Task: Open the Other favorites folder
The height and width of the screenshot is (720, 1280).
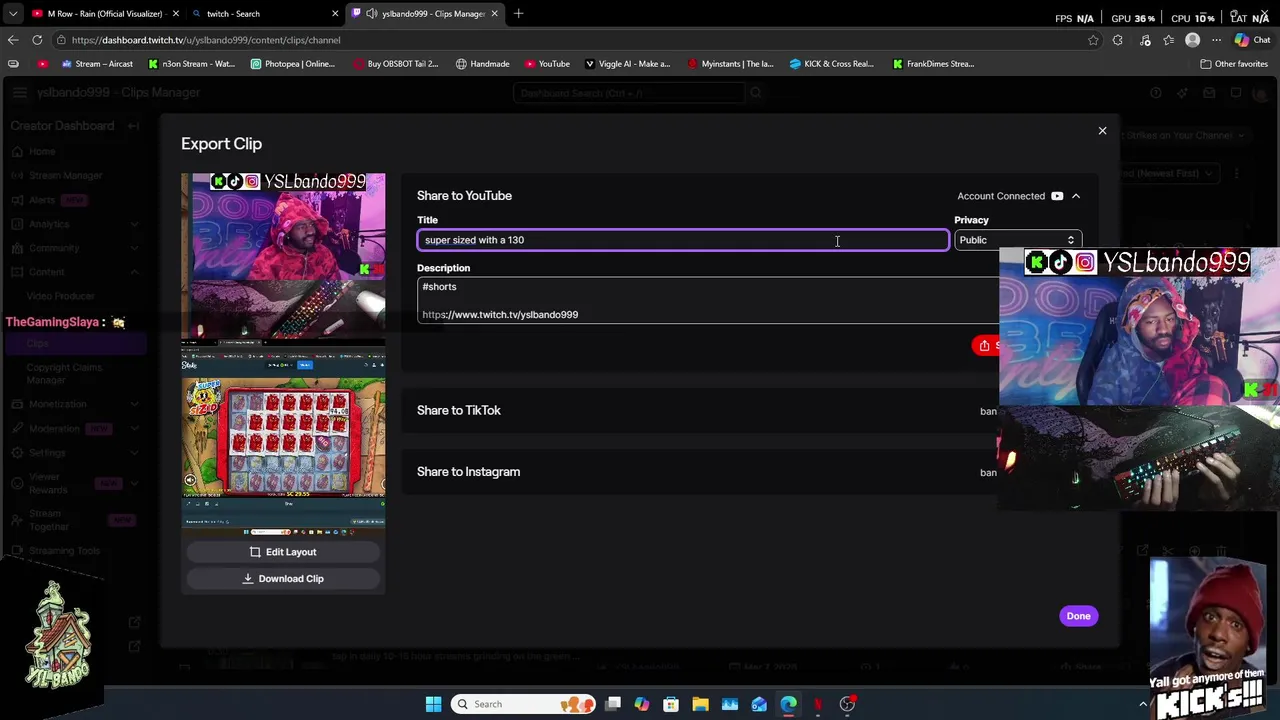Action: tap(1234, 64)
